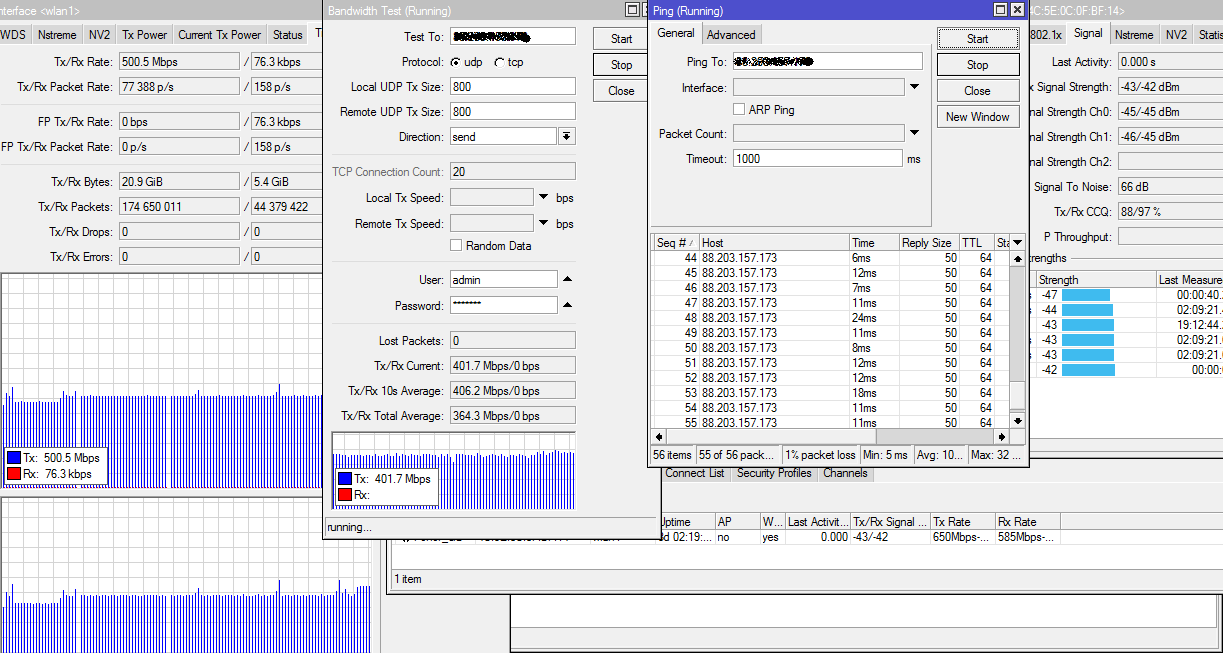Switch to the Advanced tab in Ping
Screen dimensions: 1223x653
pos(731,34)
